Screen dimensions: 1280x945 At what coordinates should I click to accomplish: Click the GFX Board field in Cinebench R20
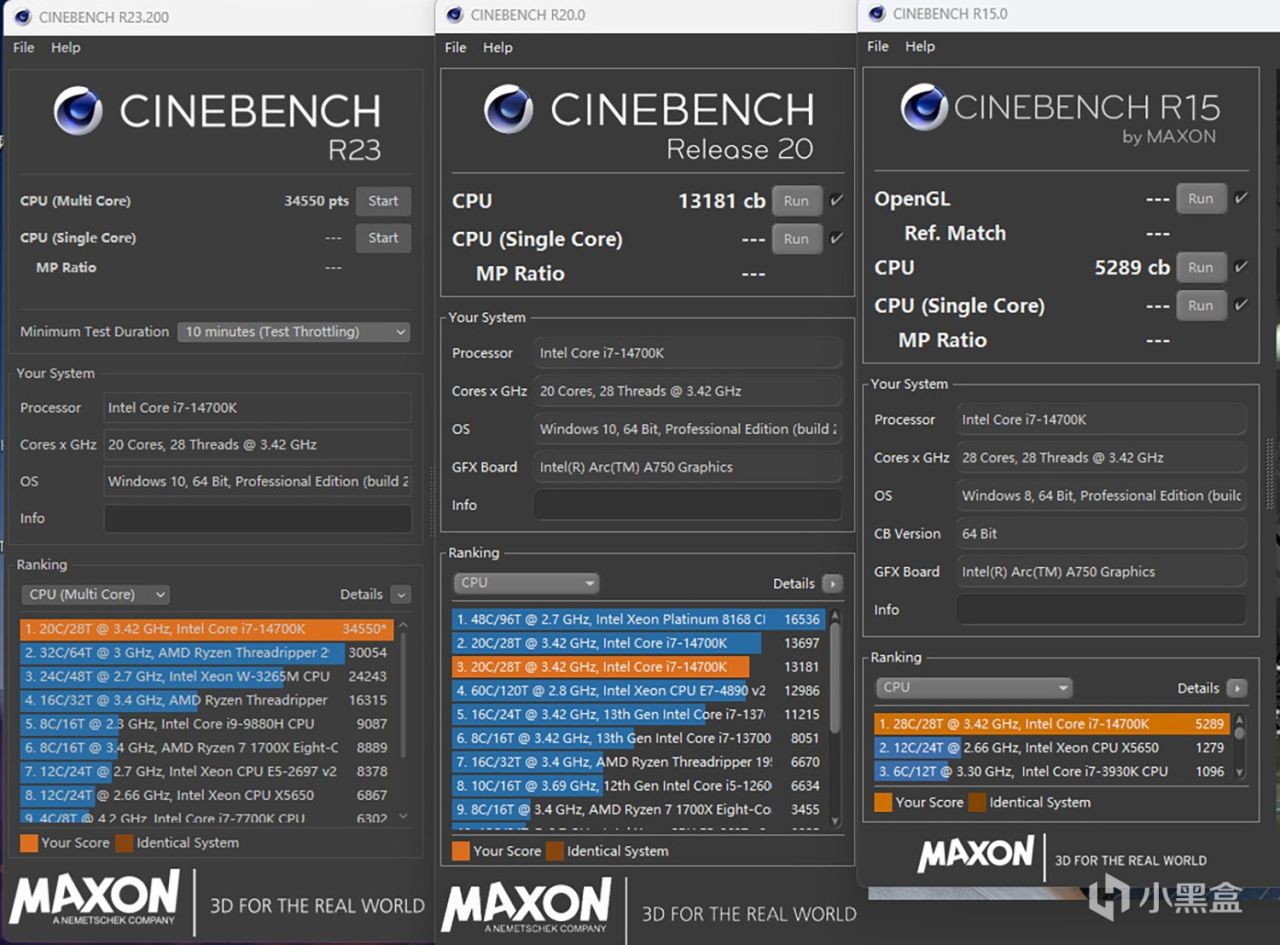[x=687, y=467]
